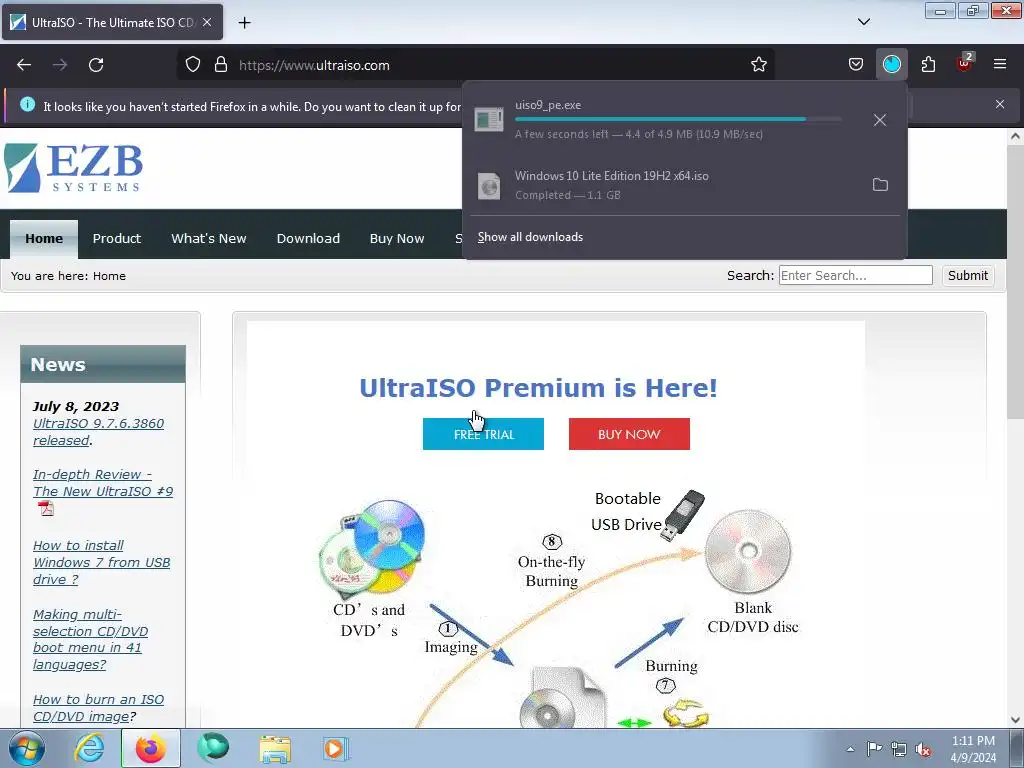
Task: Open How to burn an ISO CD/DVD image link
Action: click(98, 708)
